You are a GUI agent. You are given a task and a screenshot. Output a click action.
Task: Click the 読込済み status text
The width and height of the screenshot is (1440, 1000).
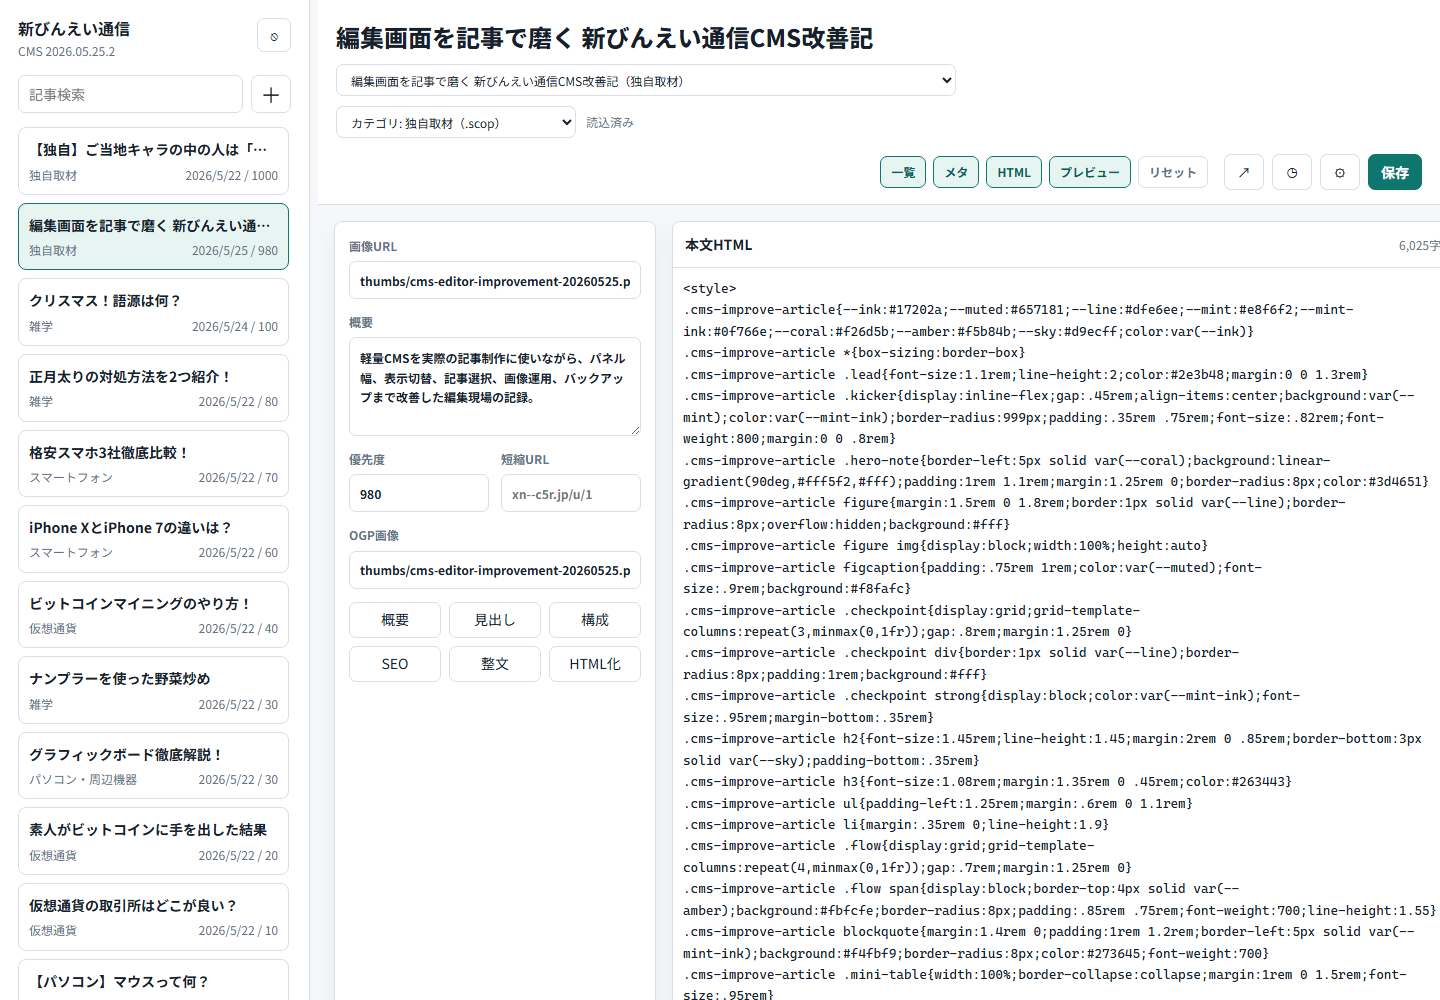point(610,123)
